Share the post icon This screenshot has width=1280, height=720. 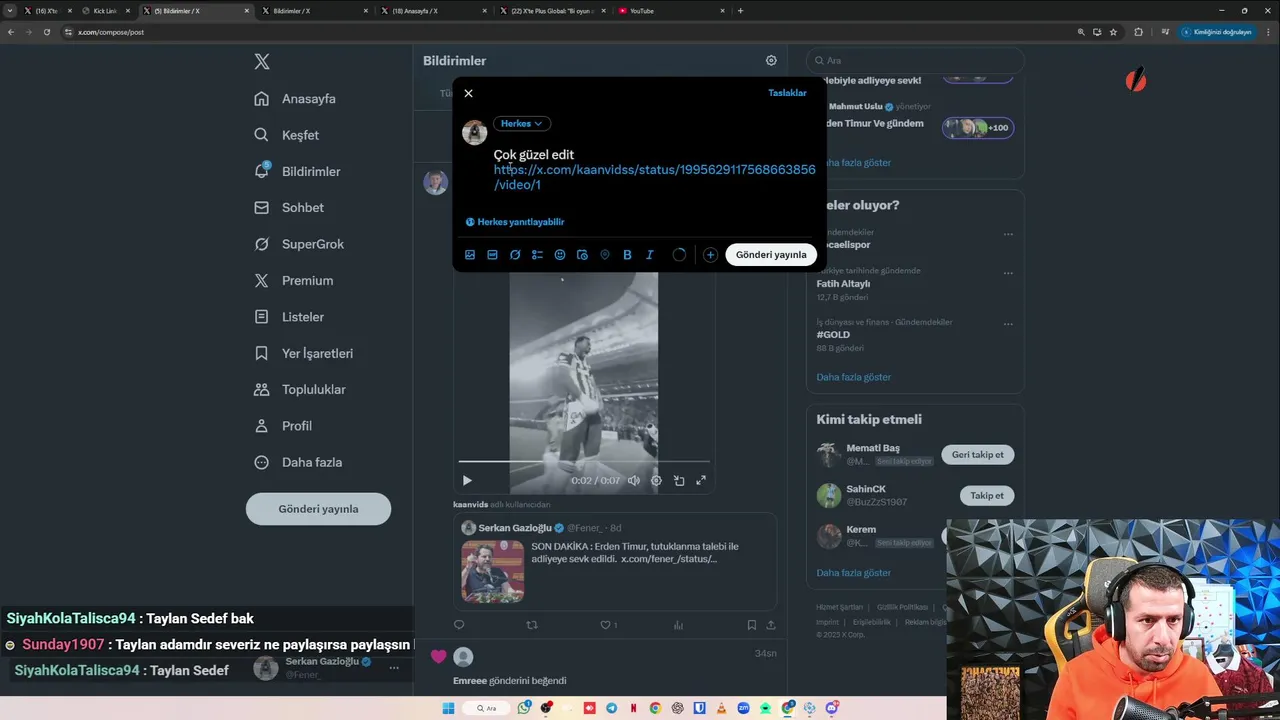(771, 625)
